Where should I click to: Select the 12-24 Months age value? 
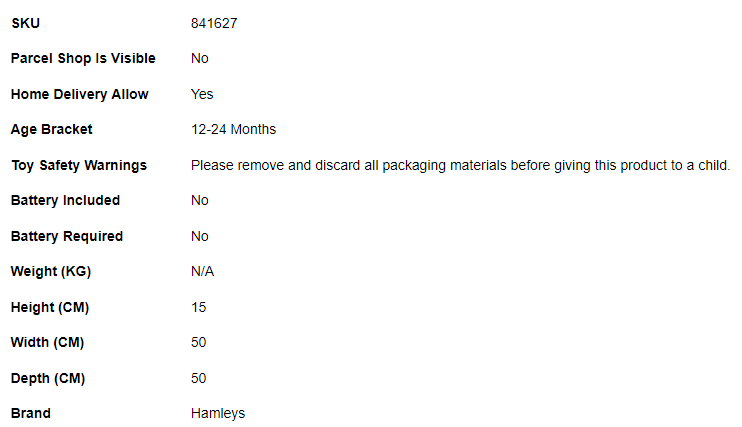233,129
